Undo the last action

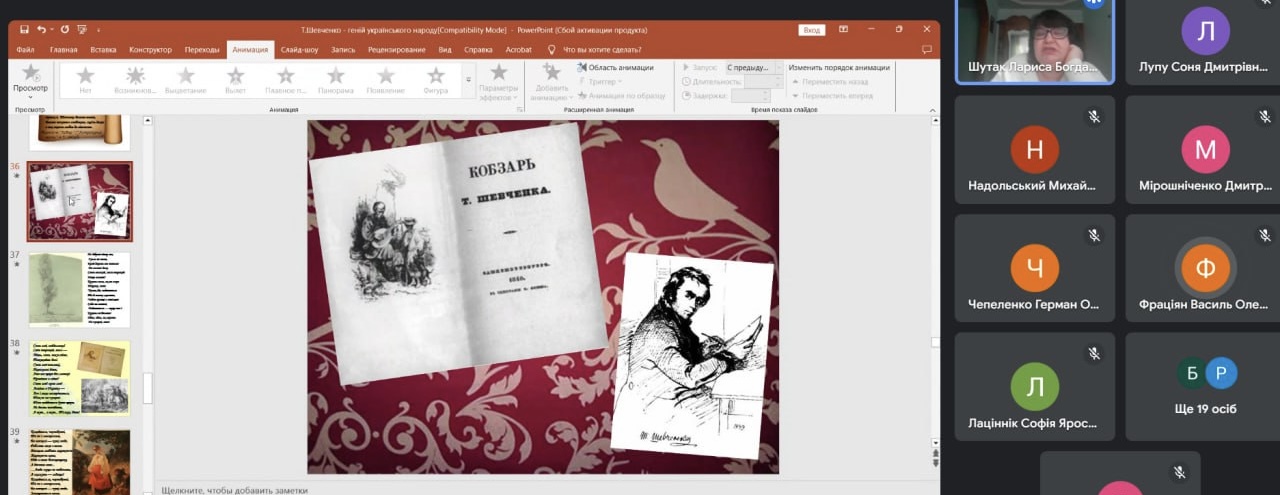(x=41, y=30)
